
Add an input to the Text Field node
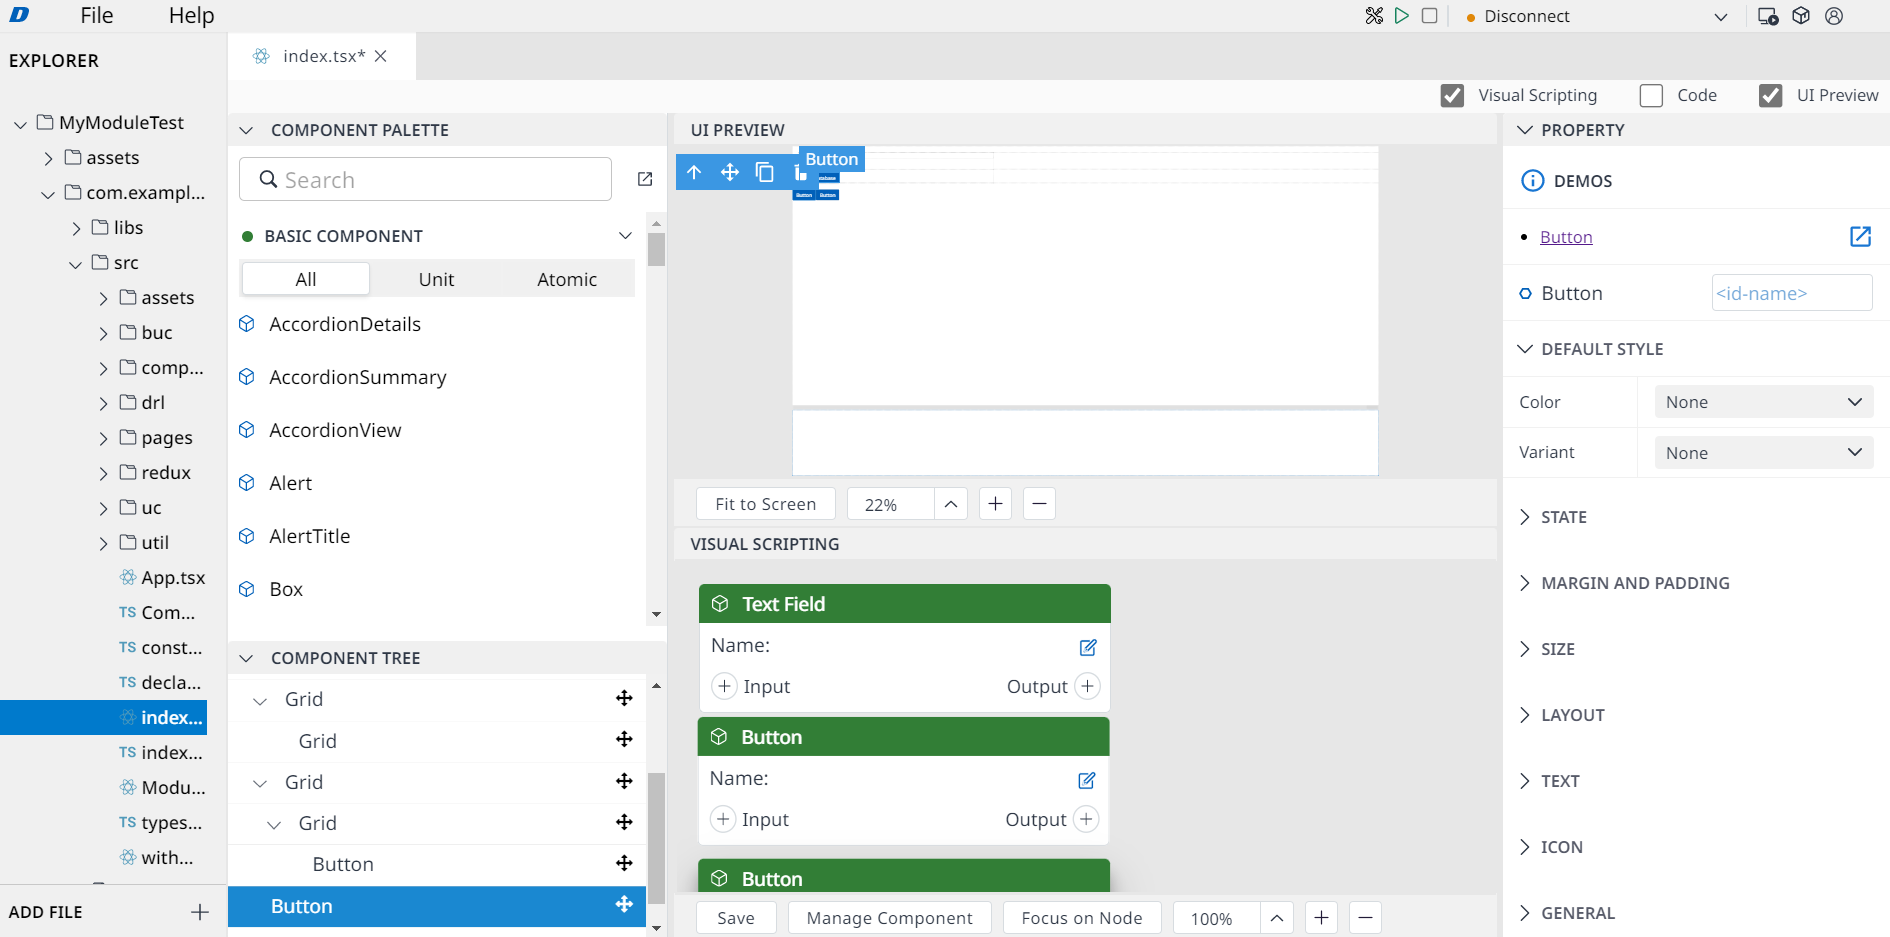[724, 686]
